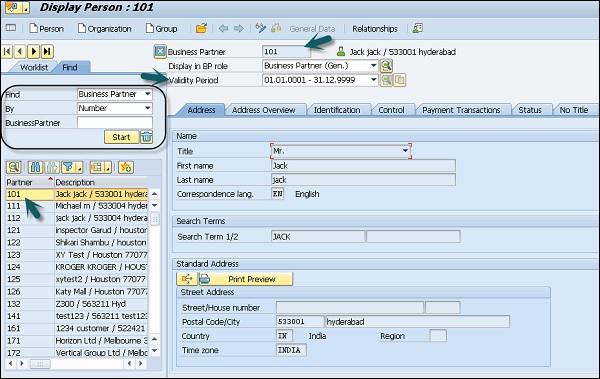Click the Description column header
The image size is (600, 379).
click(101, 182)
